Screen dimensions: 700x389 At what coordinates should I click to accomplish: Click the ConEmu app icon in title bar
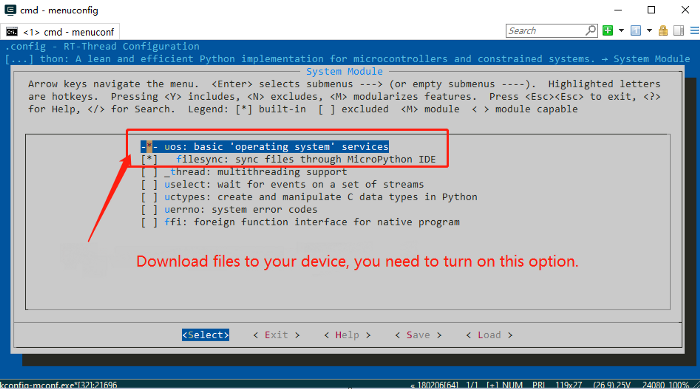pyautogui.click(x=10, y=10)
